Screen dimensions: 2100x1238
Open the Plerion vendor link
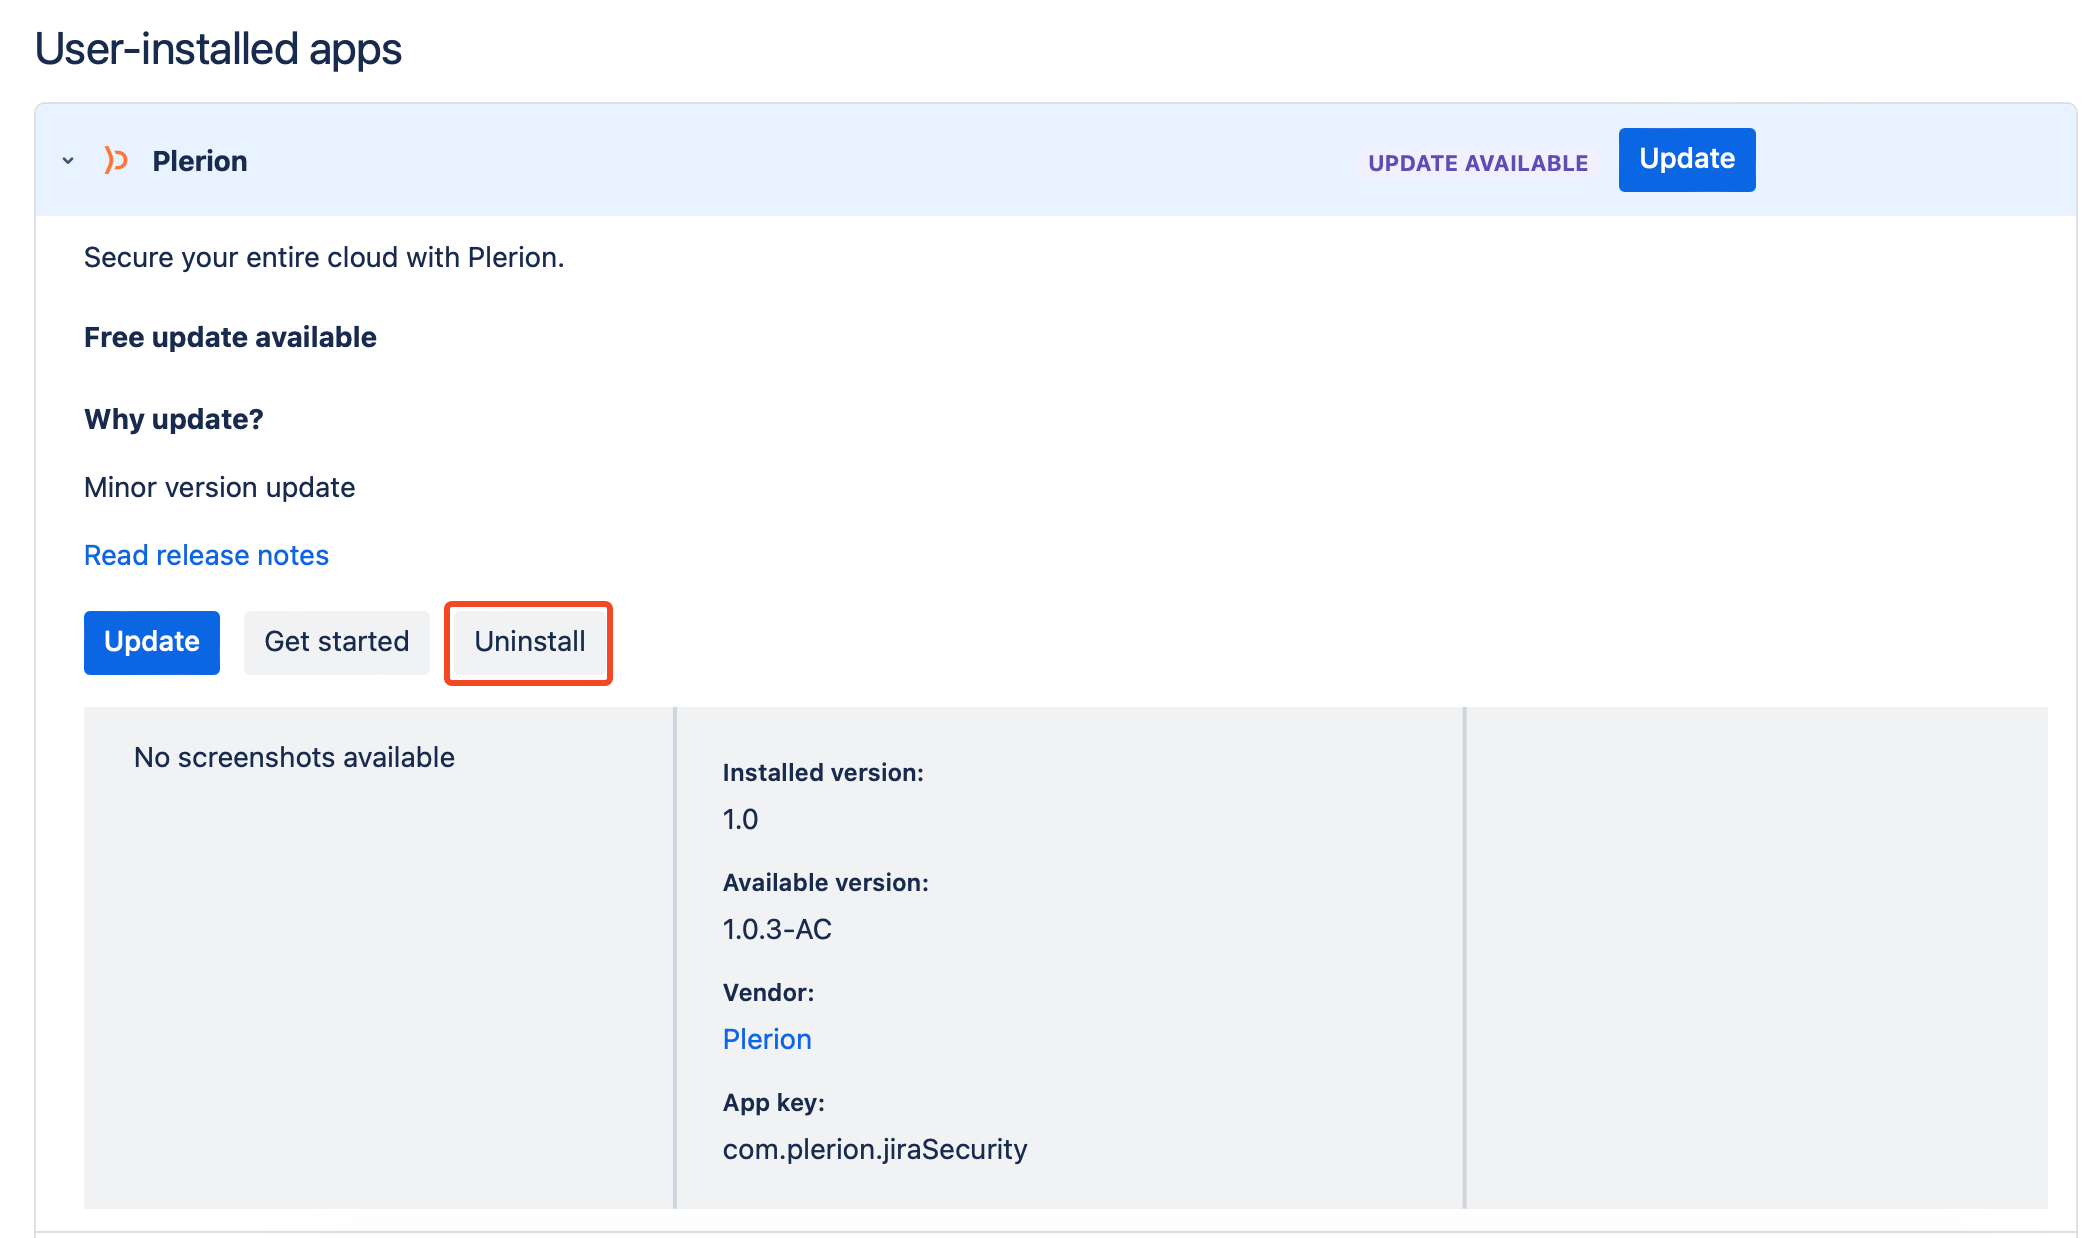pyautogui.click(x=767, y=1039)
